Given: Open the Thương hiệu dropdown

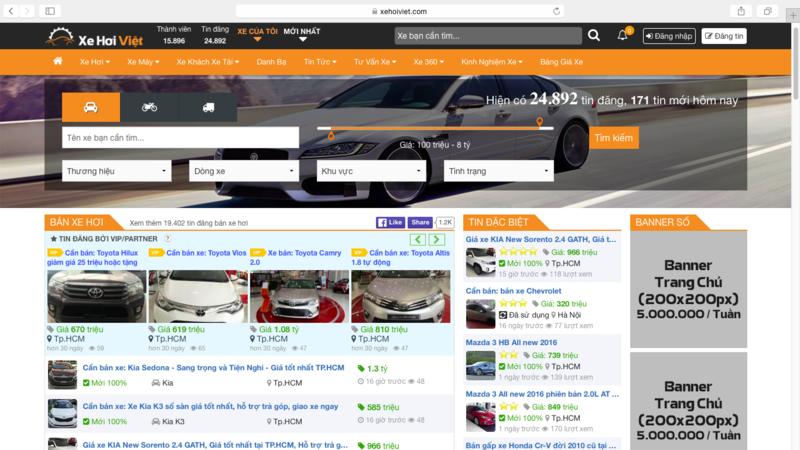Looking at the screenshot, I should (117, 171).
